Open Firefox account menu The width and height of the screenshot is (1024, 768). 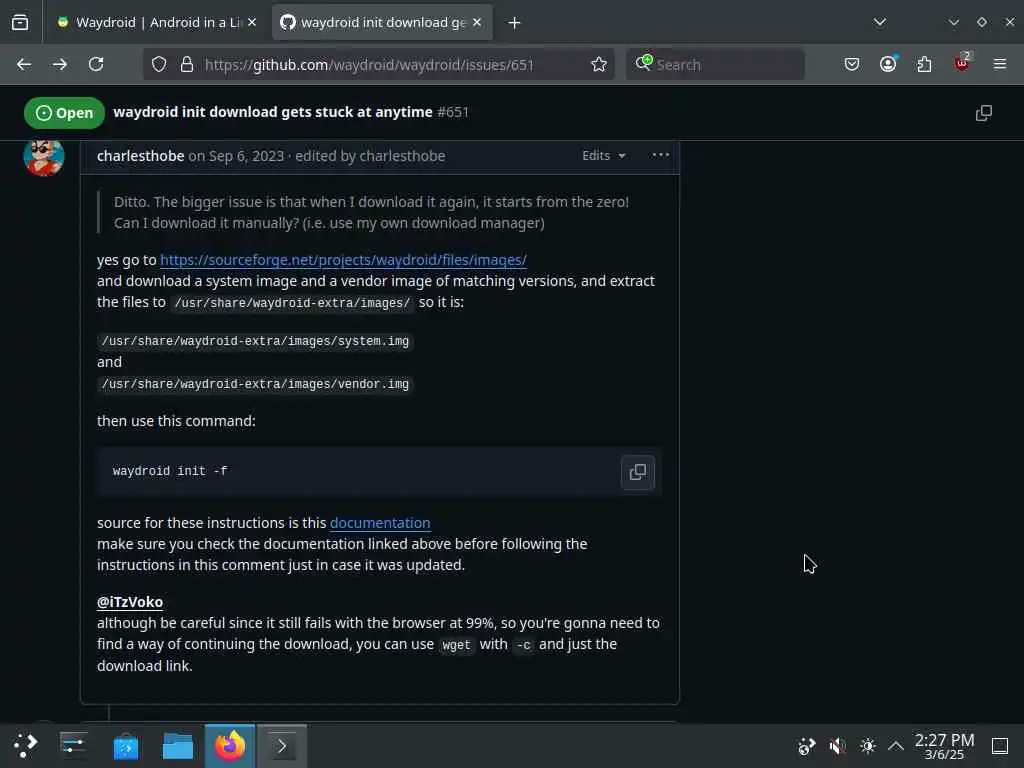click(x=888, y=65)
